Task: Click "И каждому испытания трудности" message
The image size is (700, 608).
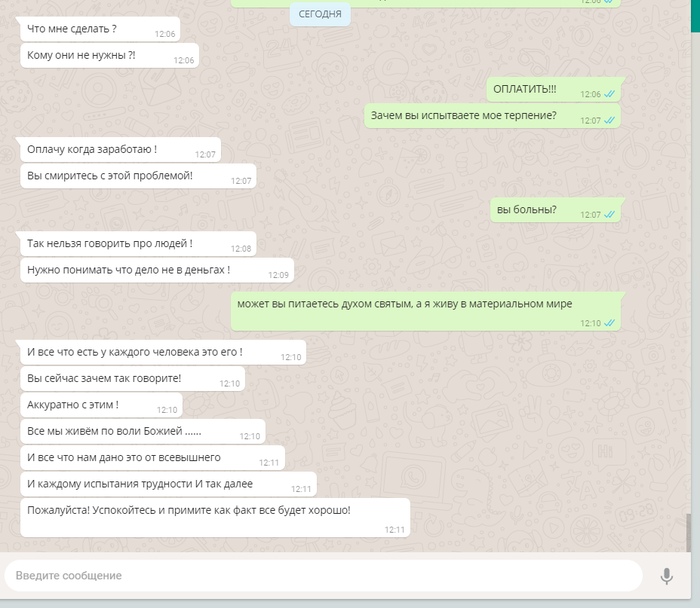Action: [x=168, y=484]
